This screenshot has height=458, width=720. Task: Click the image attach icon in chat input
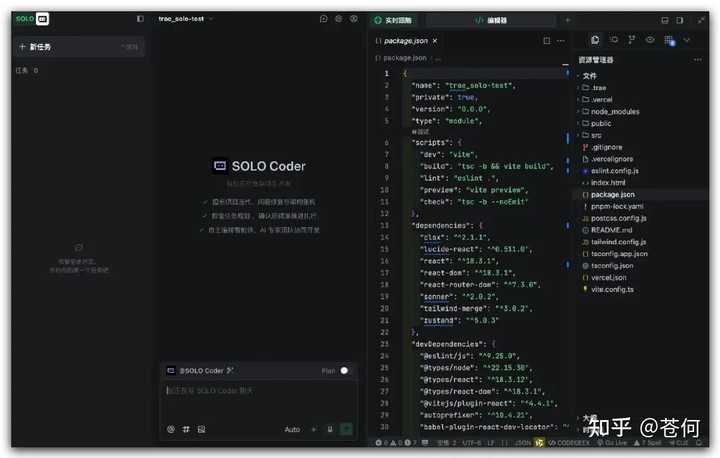tap(201, 429)
